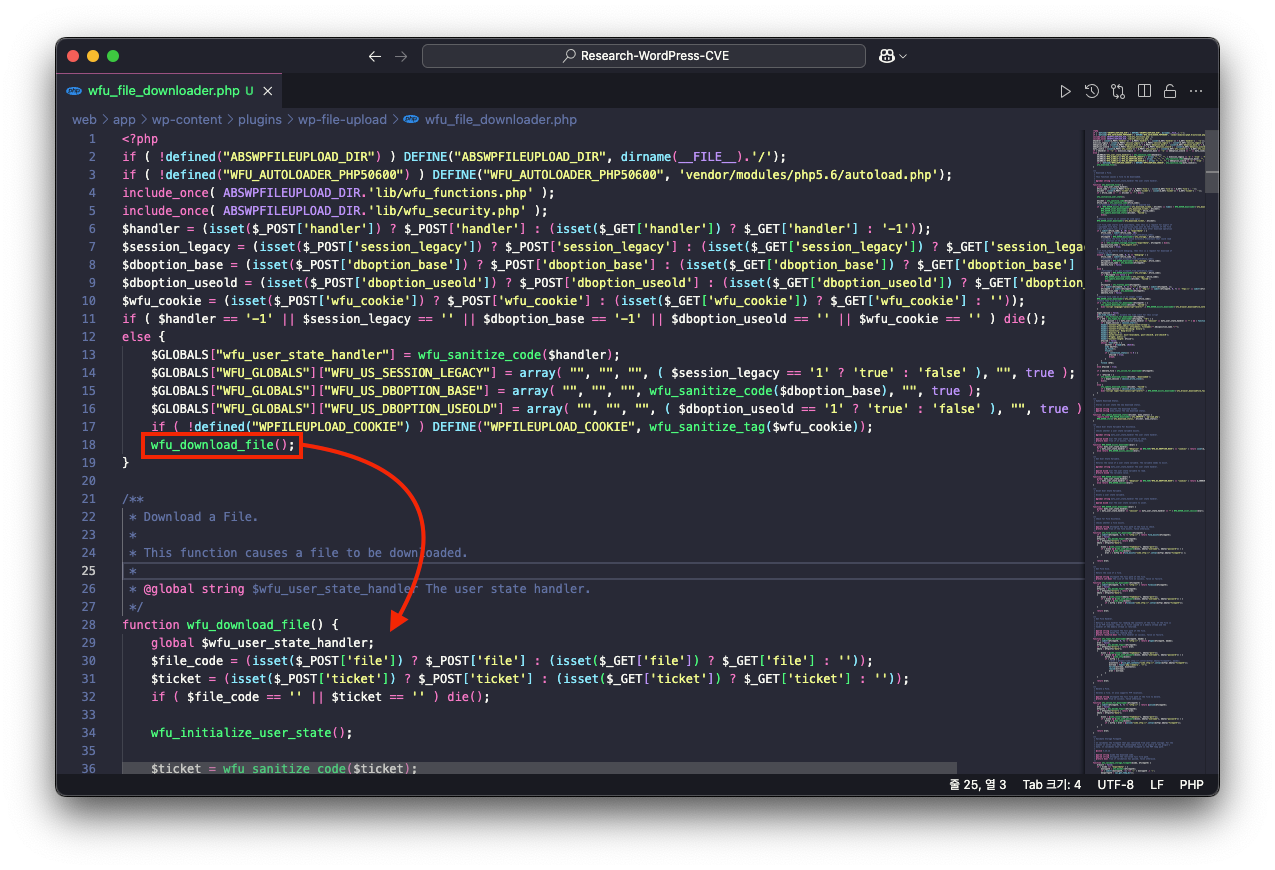Go forward with the right arrow
The image size is (1275, 870).
click(x=401, y=56)
